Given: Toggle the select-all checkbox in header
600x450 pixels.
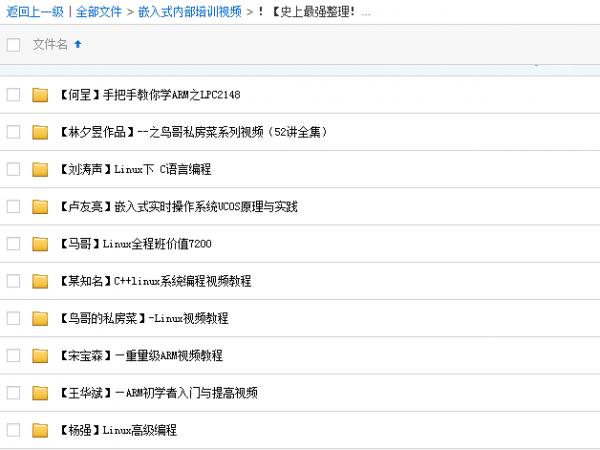Looking at the screenshot, I should coord(13,44).
